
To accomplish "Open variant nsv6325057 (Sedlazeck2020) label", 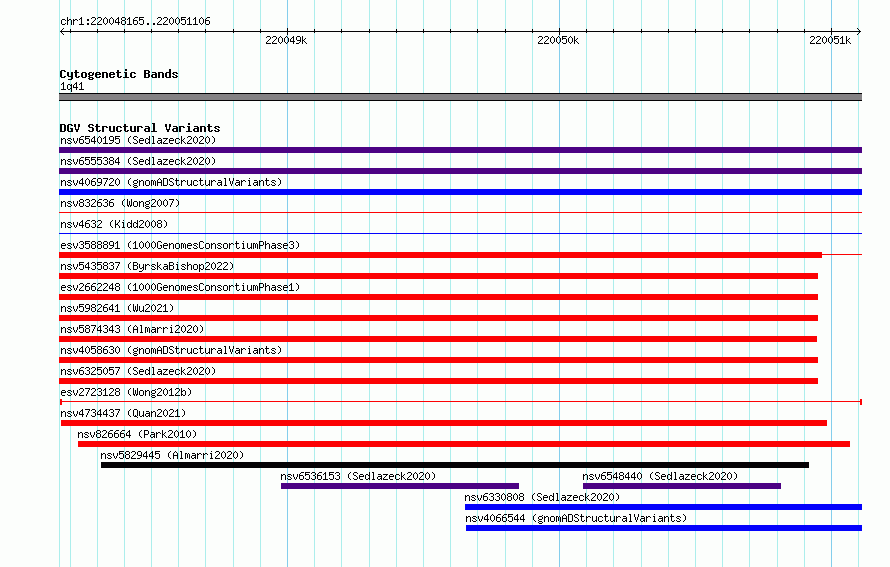I will click(138, 371).
